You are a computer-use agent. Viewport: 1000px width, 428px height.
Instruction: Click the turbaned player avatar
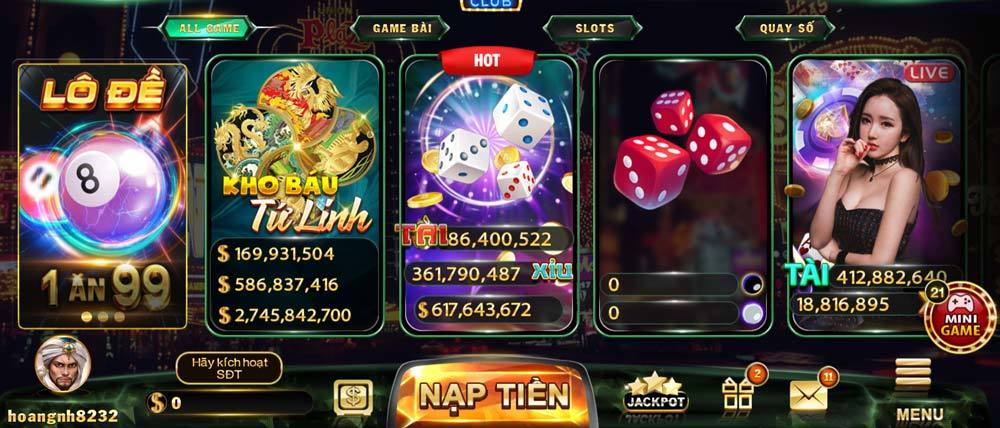pos(63,365)
